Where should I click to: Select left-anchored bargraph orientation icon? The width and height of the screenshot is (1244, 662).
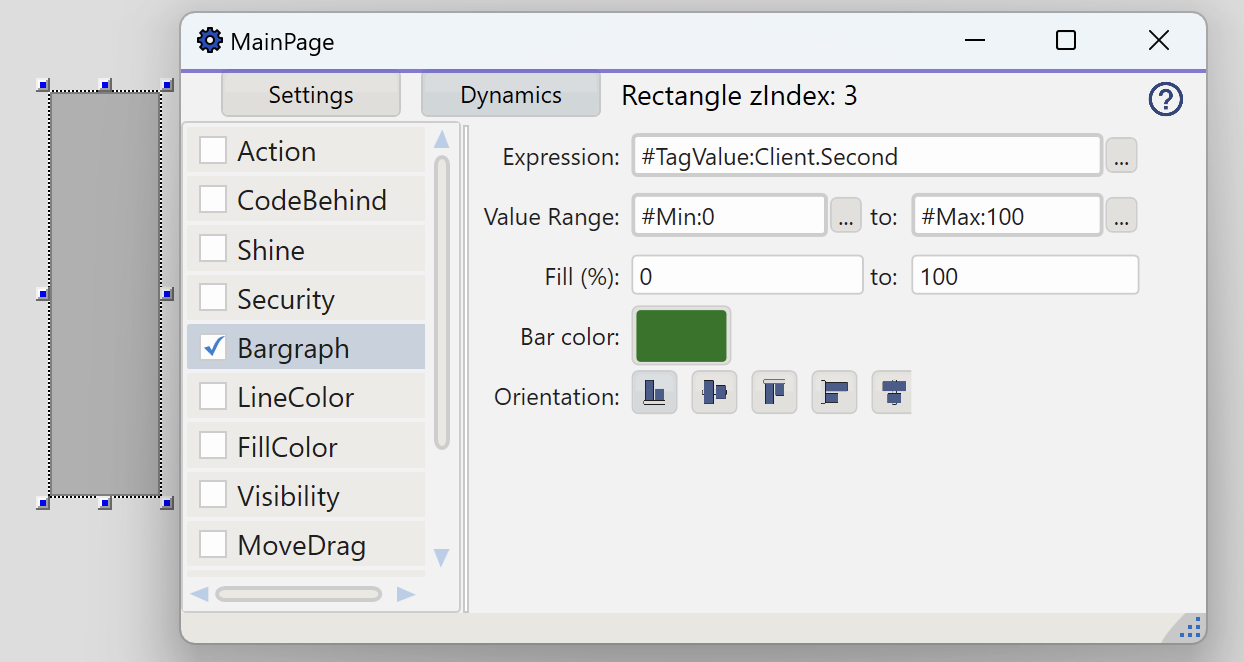click(834, 392)
